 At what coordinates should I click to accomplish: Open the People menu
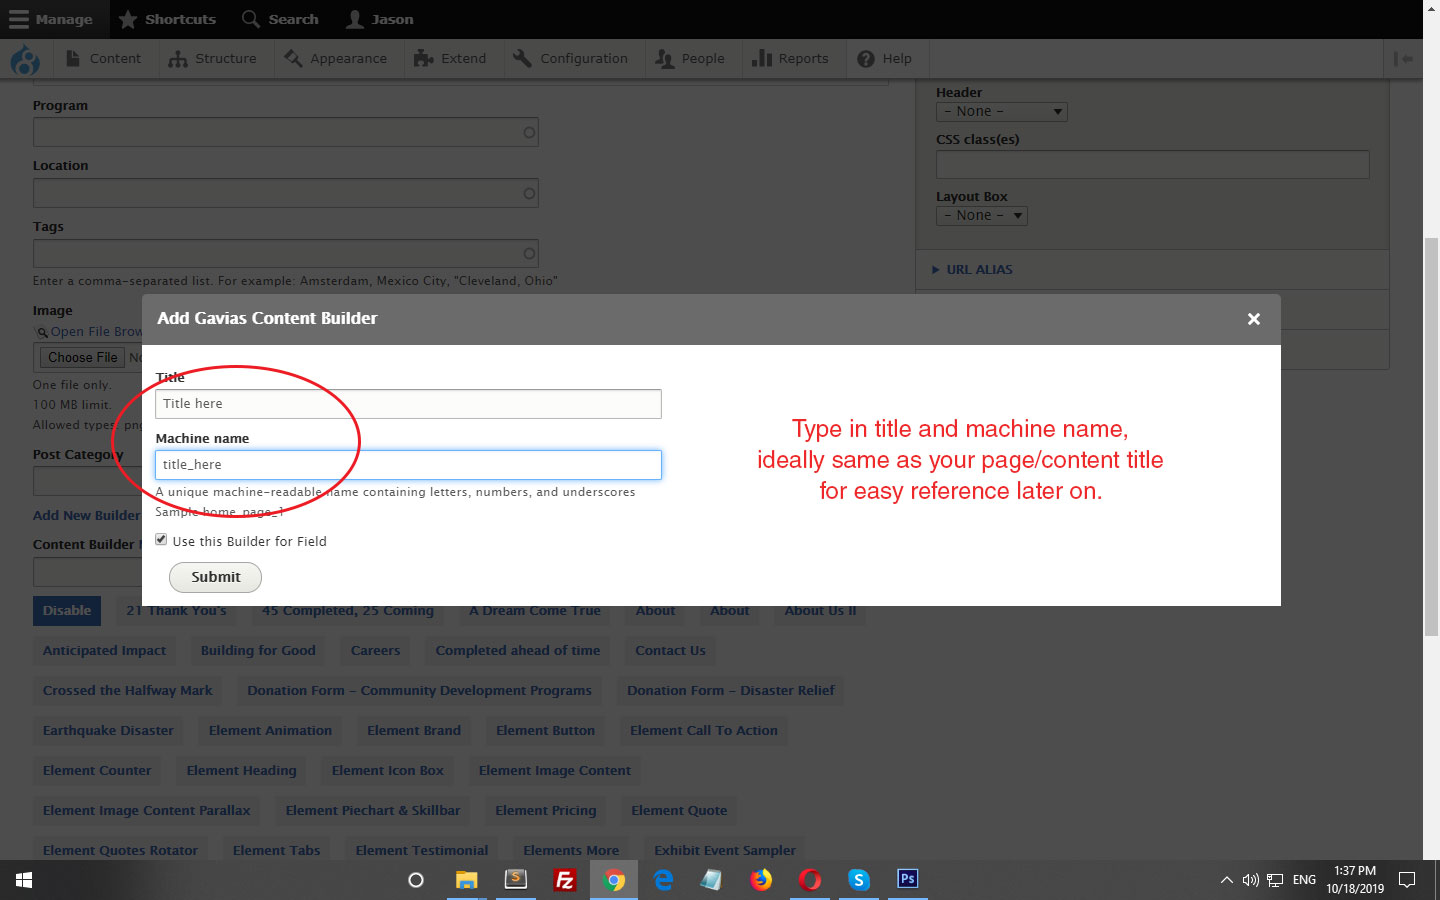(691, 59)
